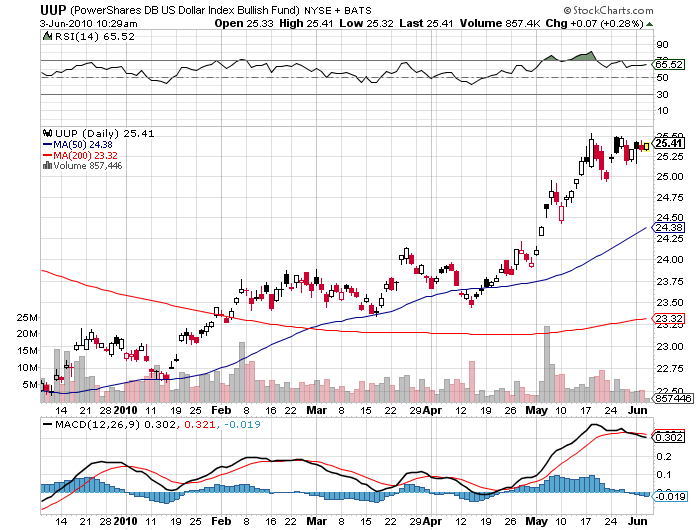Click the 0.302 MACD value tag
Image resolution: width=700 pixels, height=530 pixels.
[668, 437]
